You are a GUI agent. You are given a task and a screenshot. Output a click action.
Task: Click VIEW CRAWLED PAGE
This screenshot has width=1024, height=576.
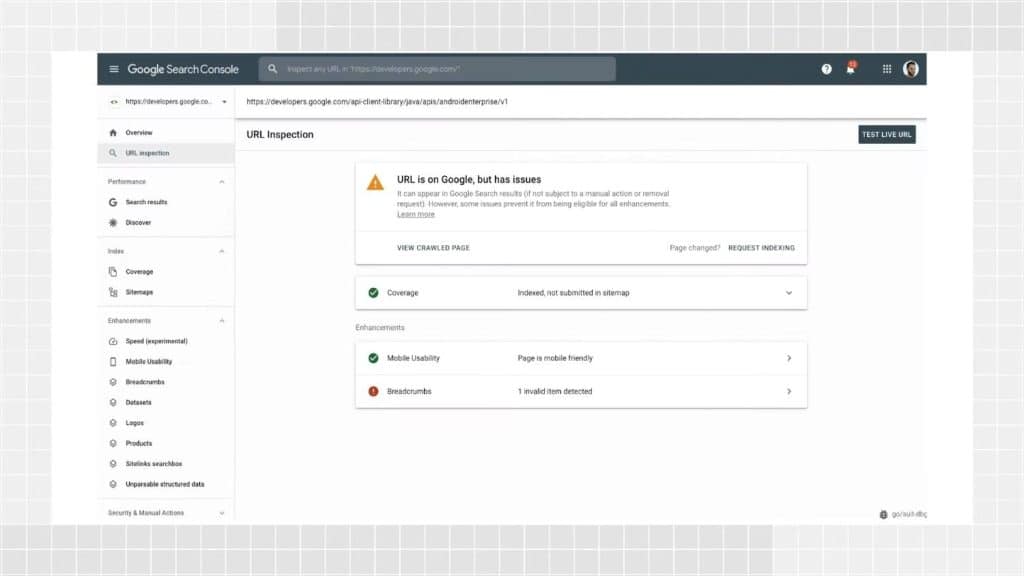(433, 248)
